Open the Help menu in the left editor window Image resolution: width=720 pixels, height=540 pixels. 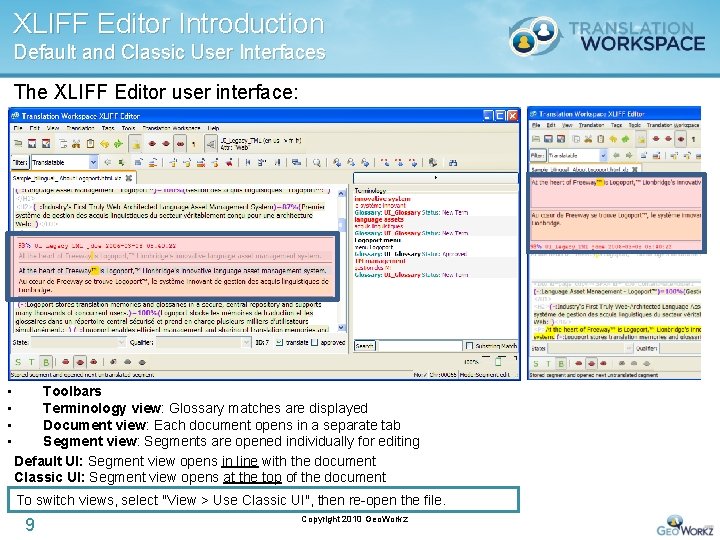[x=214, y=128]
